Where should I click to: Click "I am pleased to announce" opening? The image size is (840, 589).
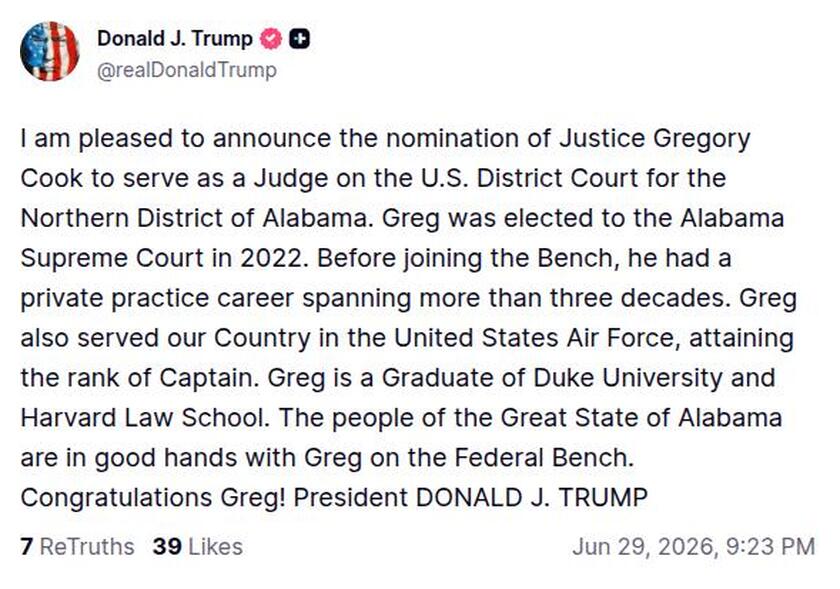pyautogui.click(x=176, y=139)
